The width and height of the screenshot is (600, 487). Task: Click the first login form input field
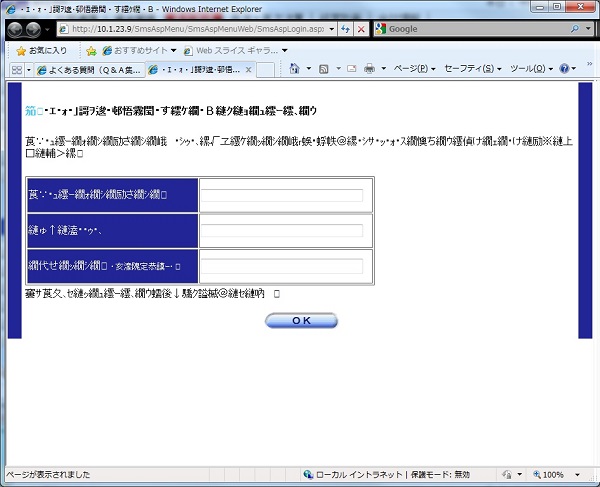click(x=282, y=195)
